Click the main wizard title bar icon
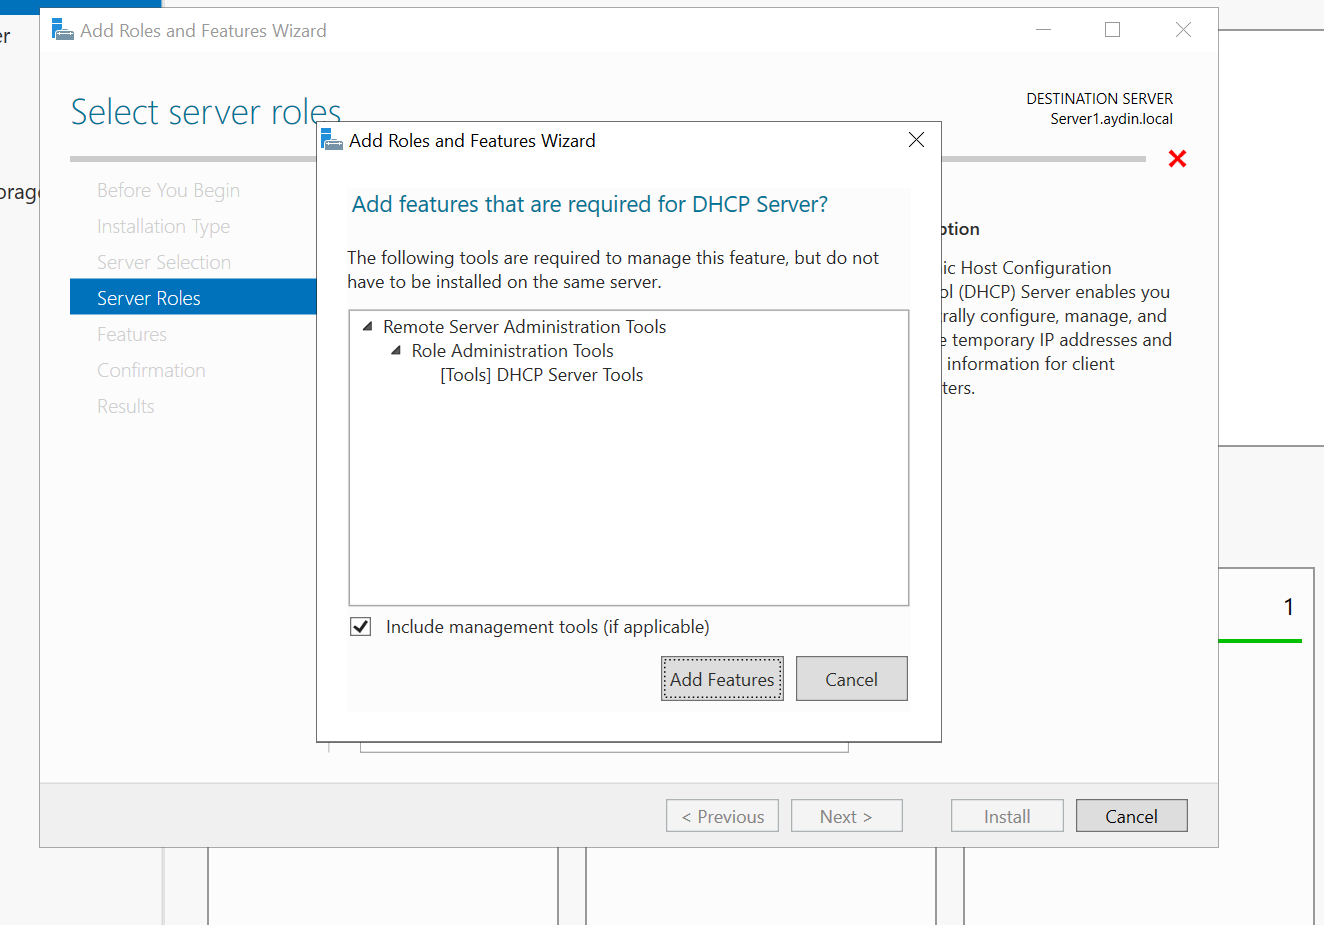Image resolution: width=1324 pixels, height=925 pixels. [x=63, y=30]
